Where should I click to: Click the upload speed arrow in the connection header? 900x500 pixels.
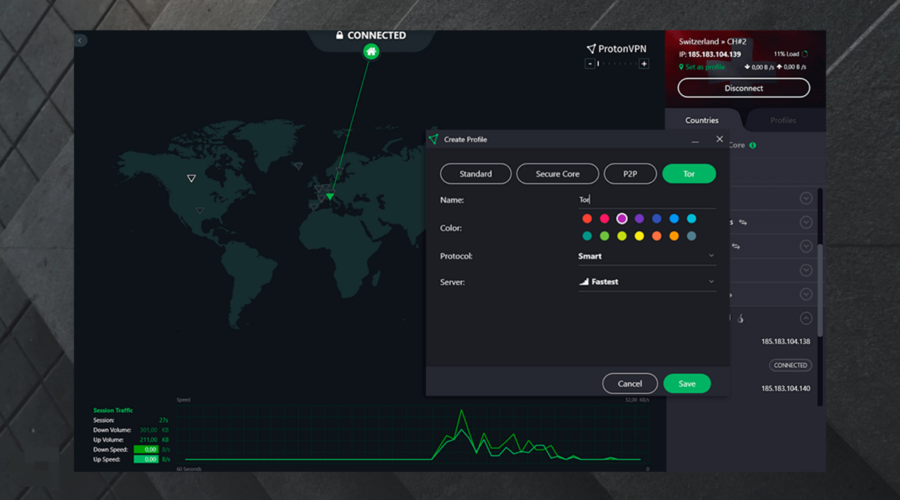pos(779,67)
